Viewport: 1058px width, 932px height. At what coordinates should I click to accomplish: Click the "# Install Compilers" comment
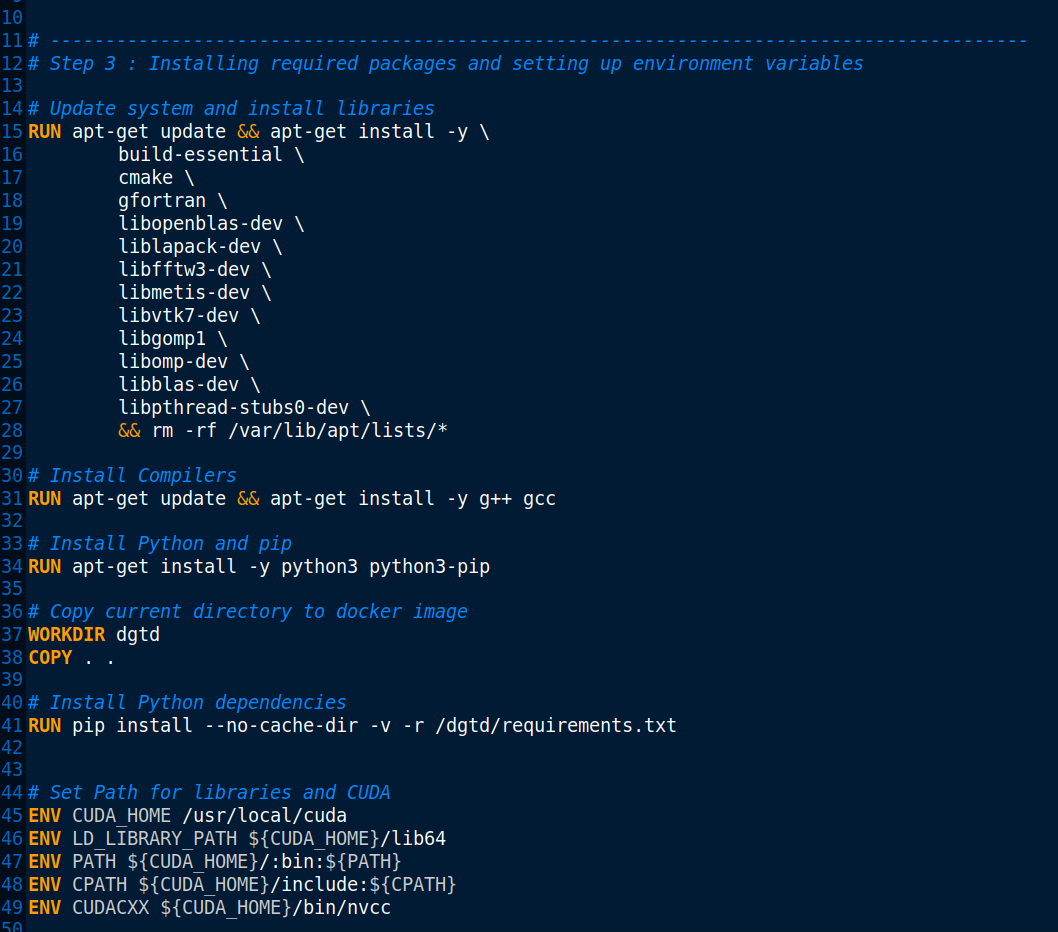pos(132,475)
